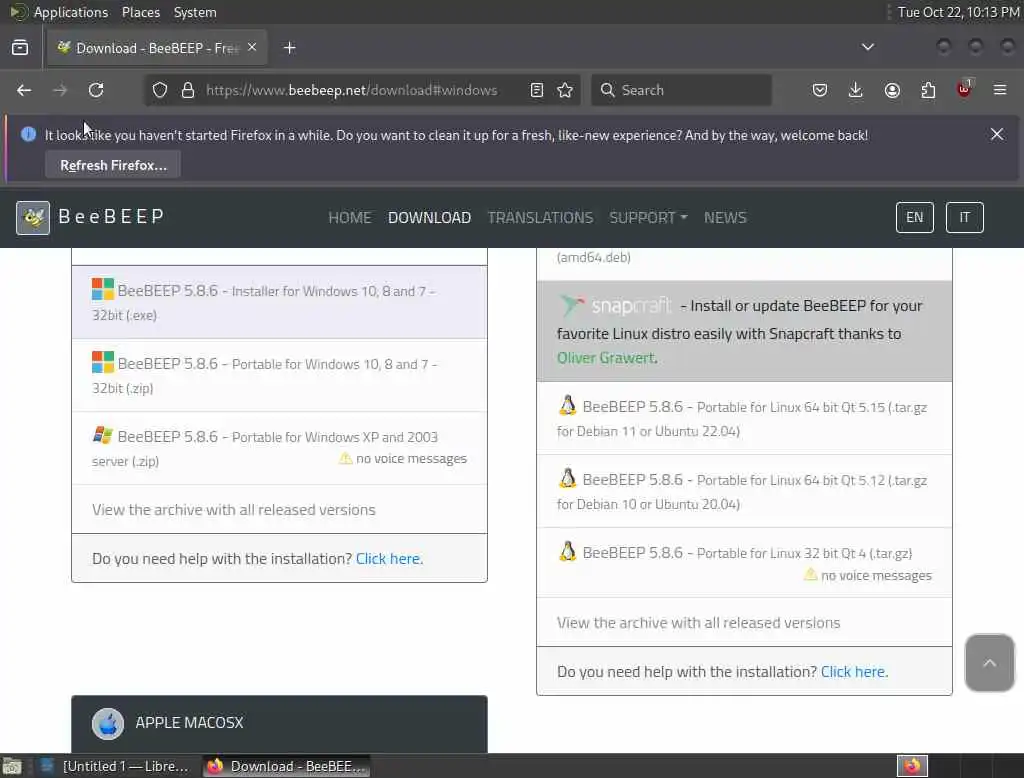Open Save to Pocket icon

click(820, 90)
